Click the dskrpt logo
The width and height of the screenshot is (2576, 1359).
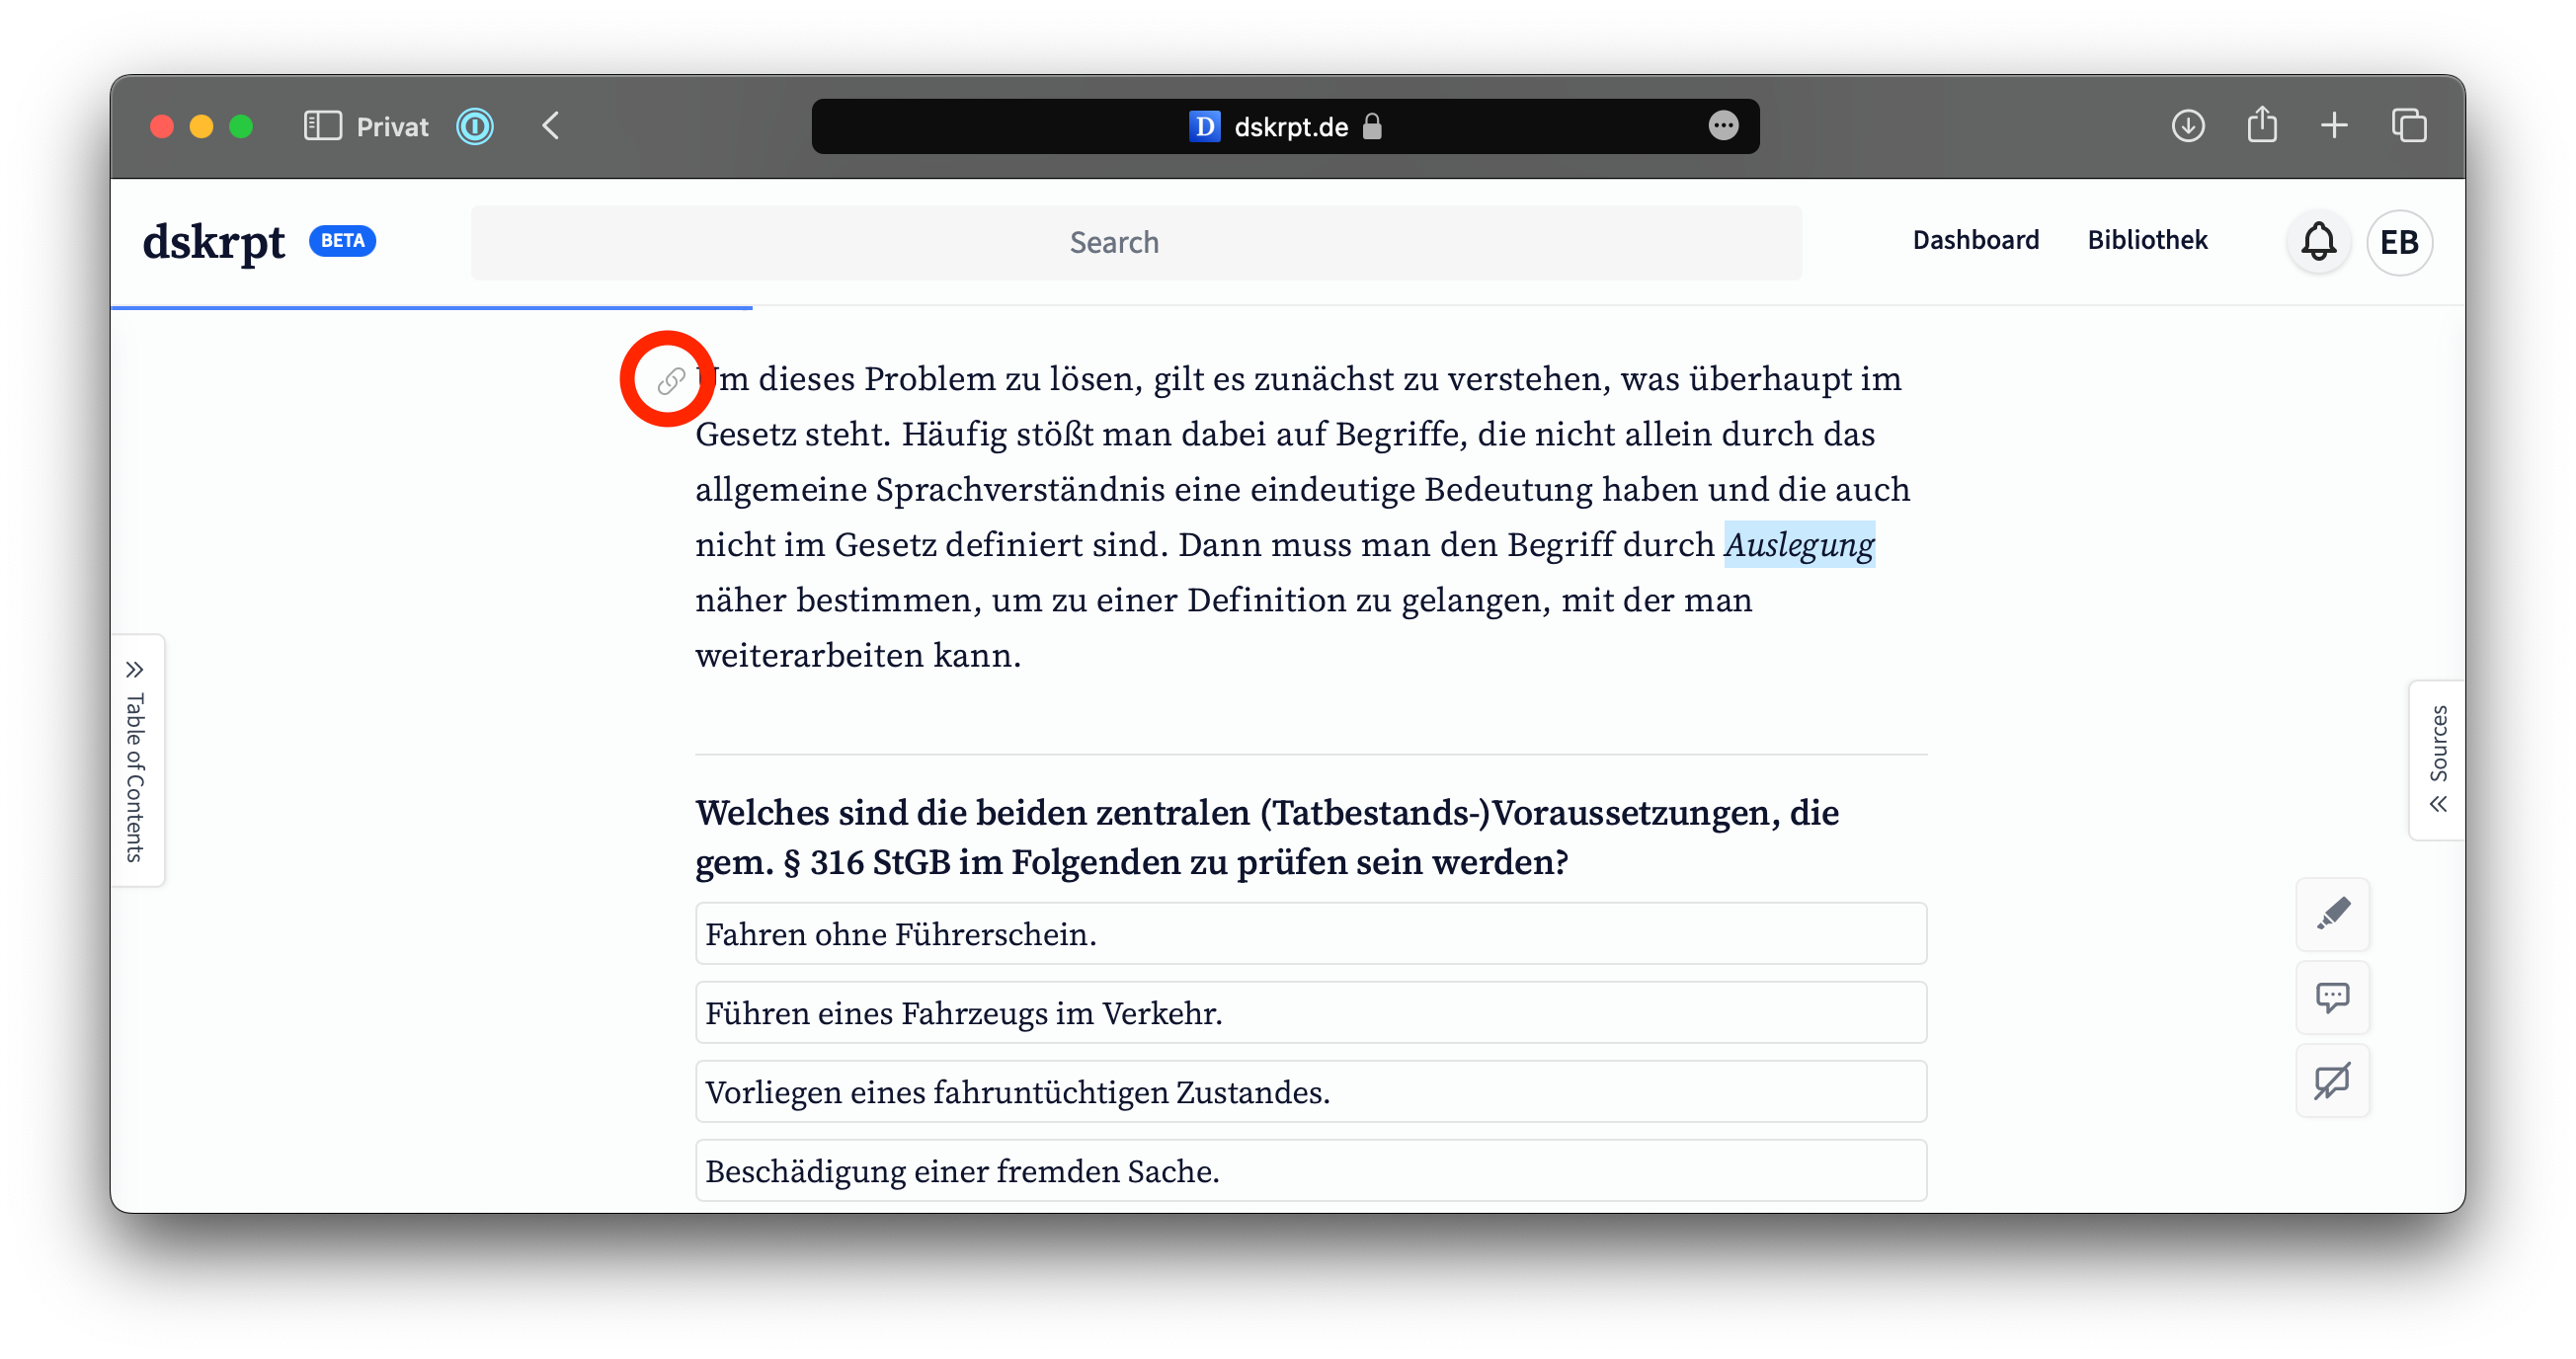(x=214, y=242)
